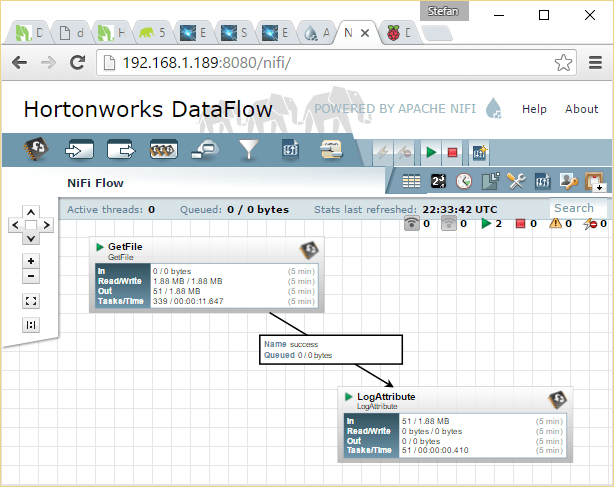Open the Flow Settings wrench icon

click(x=516, y=181)
